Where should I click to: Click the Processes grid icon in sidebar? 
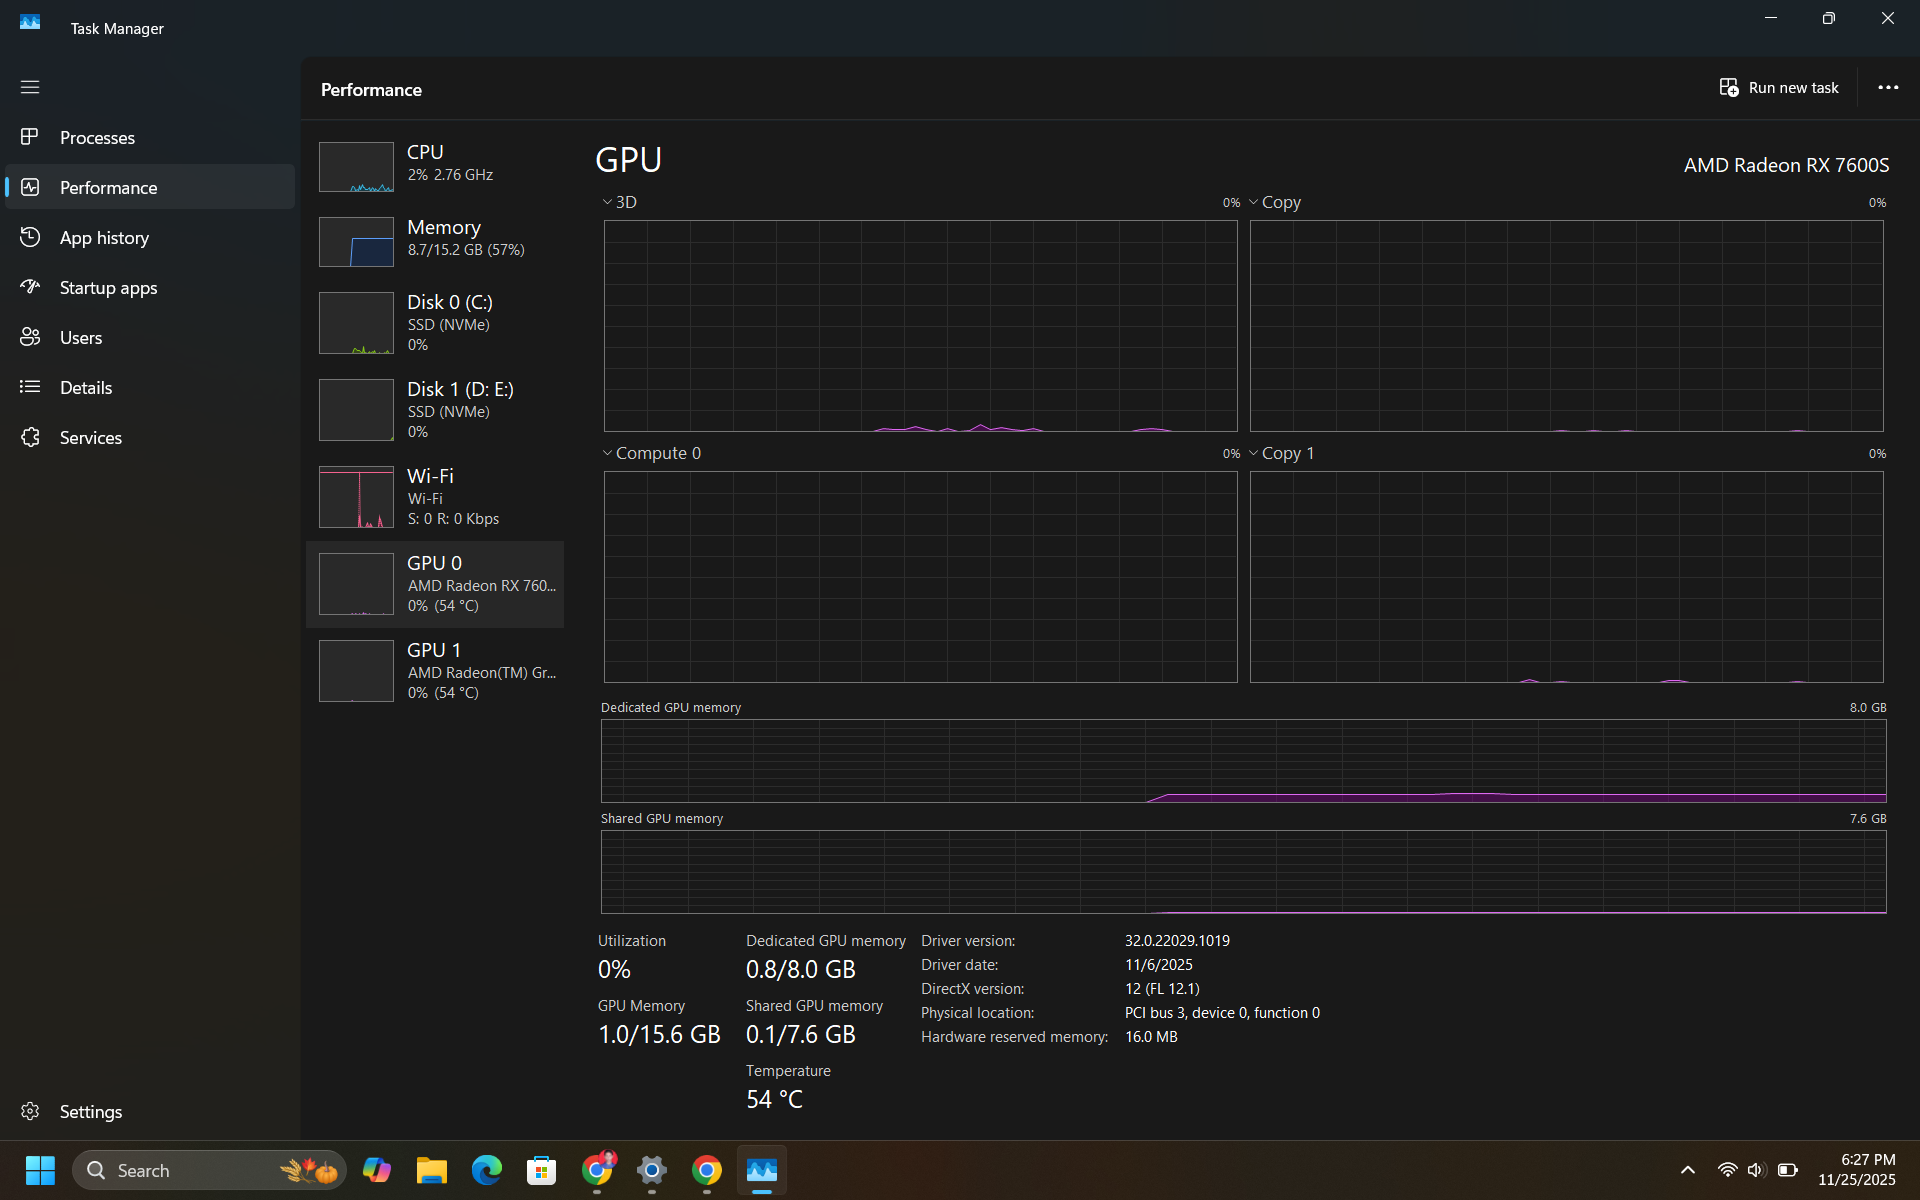point(30,137)
